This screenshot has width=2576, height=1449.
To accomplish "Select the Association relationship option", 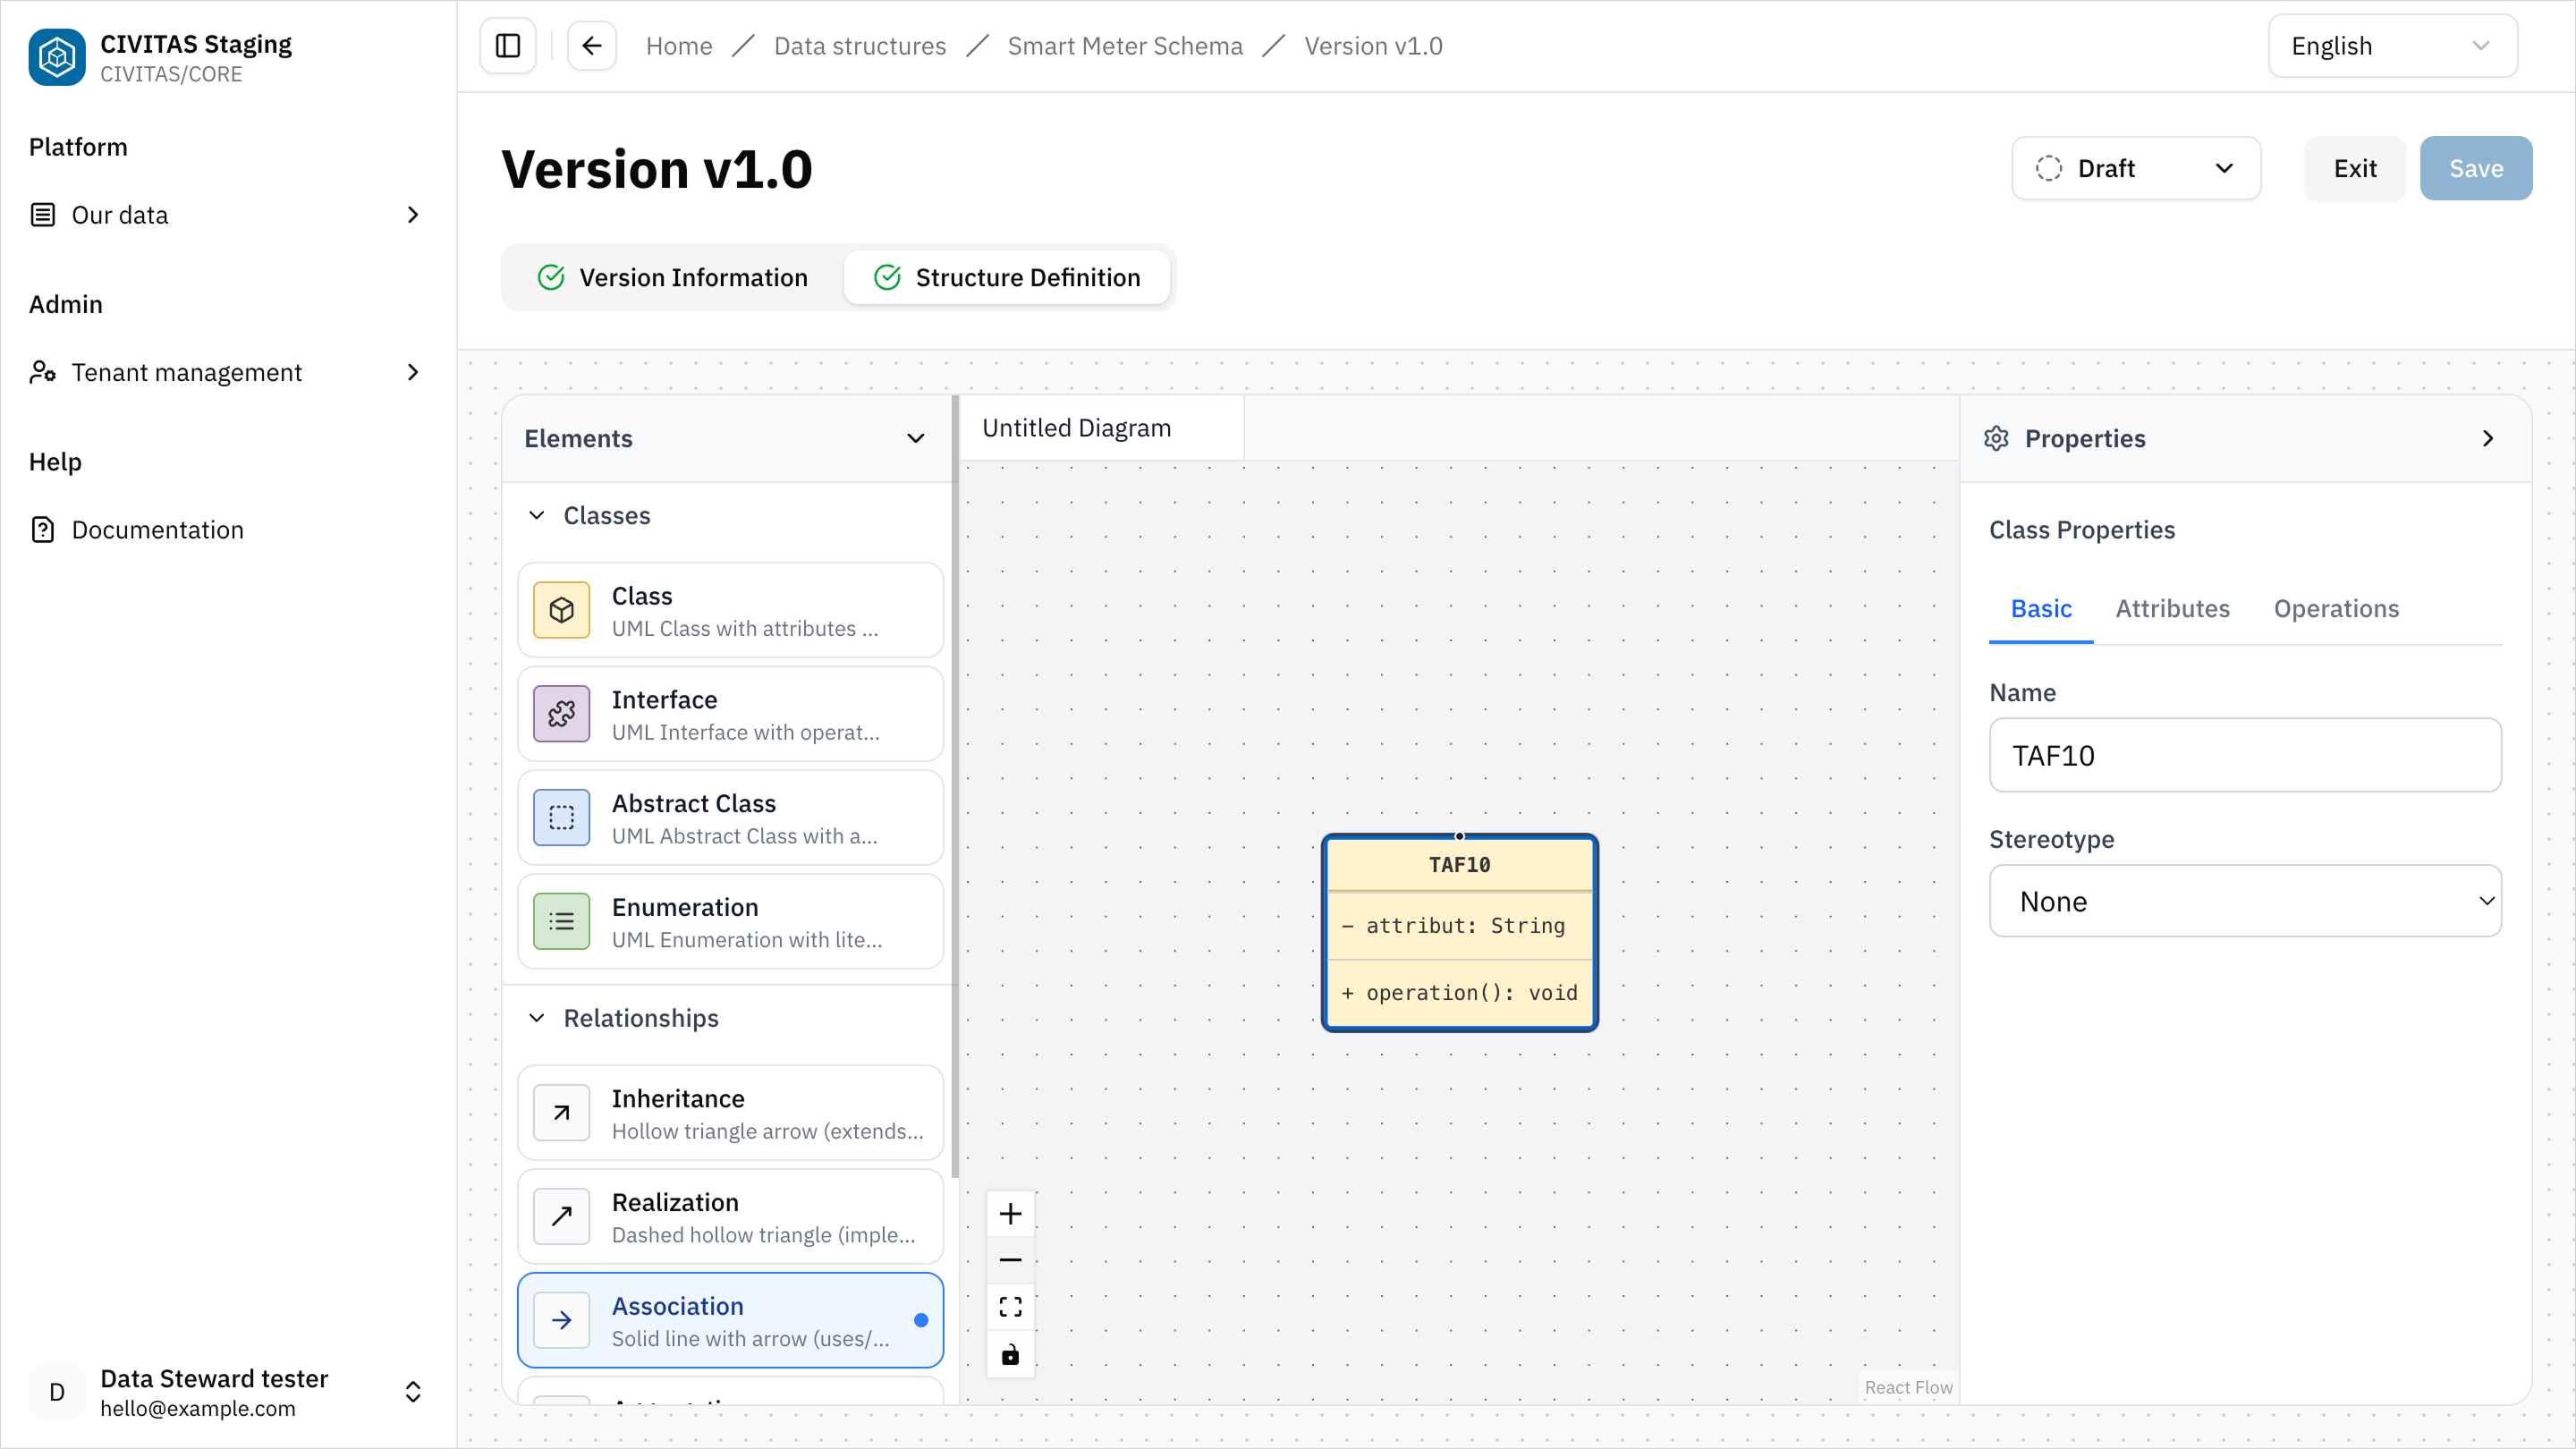I will point(730,1320).
